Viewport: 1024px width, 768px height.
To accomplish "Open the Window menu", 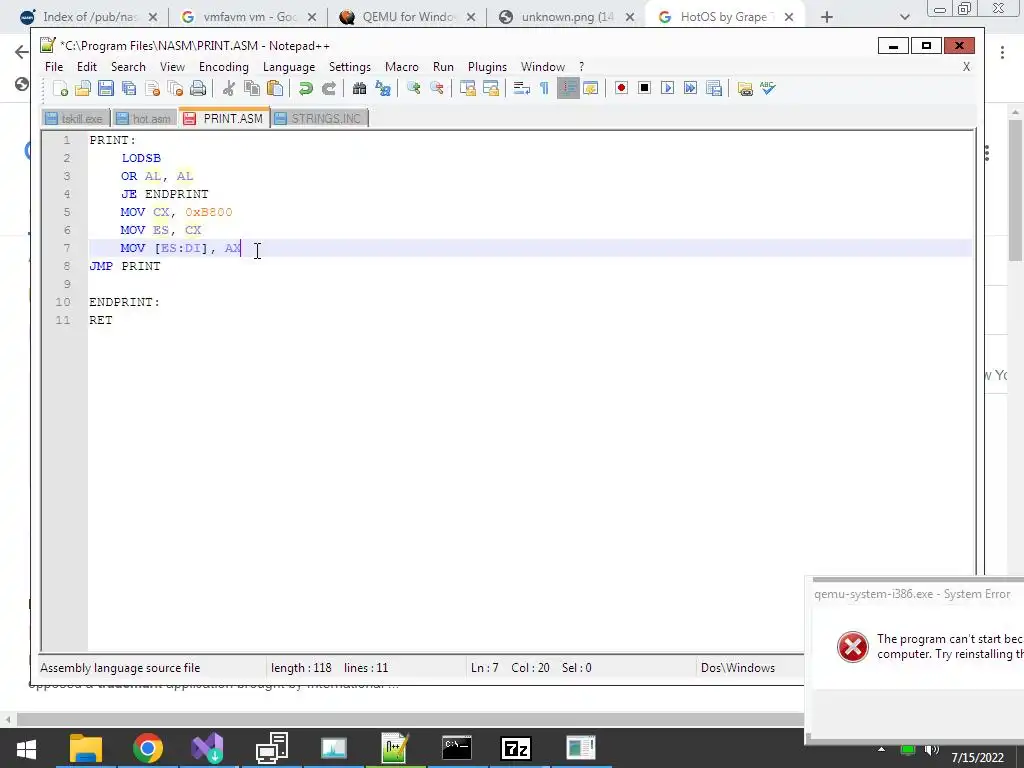I will 543,67.
